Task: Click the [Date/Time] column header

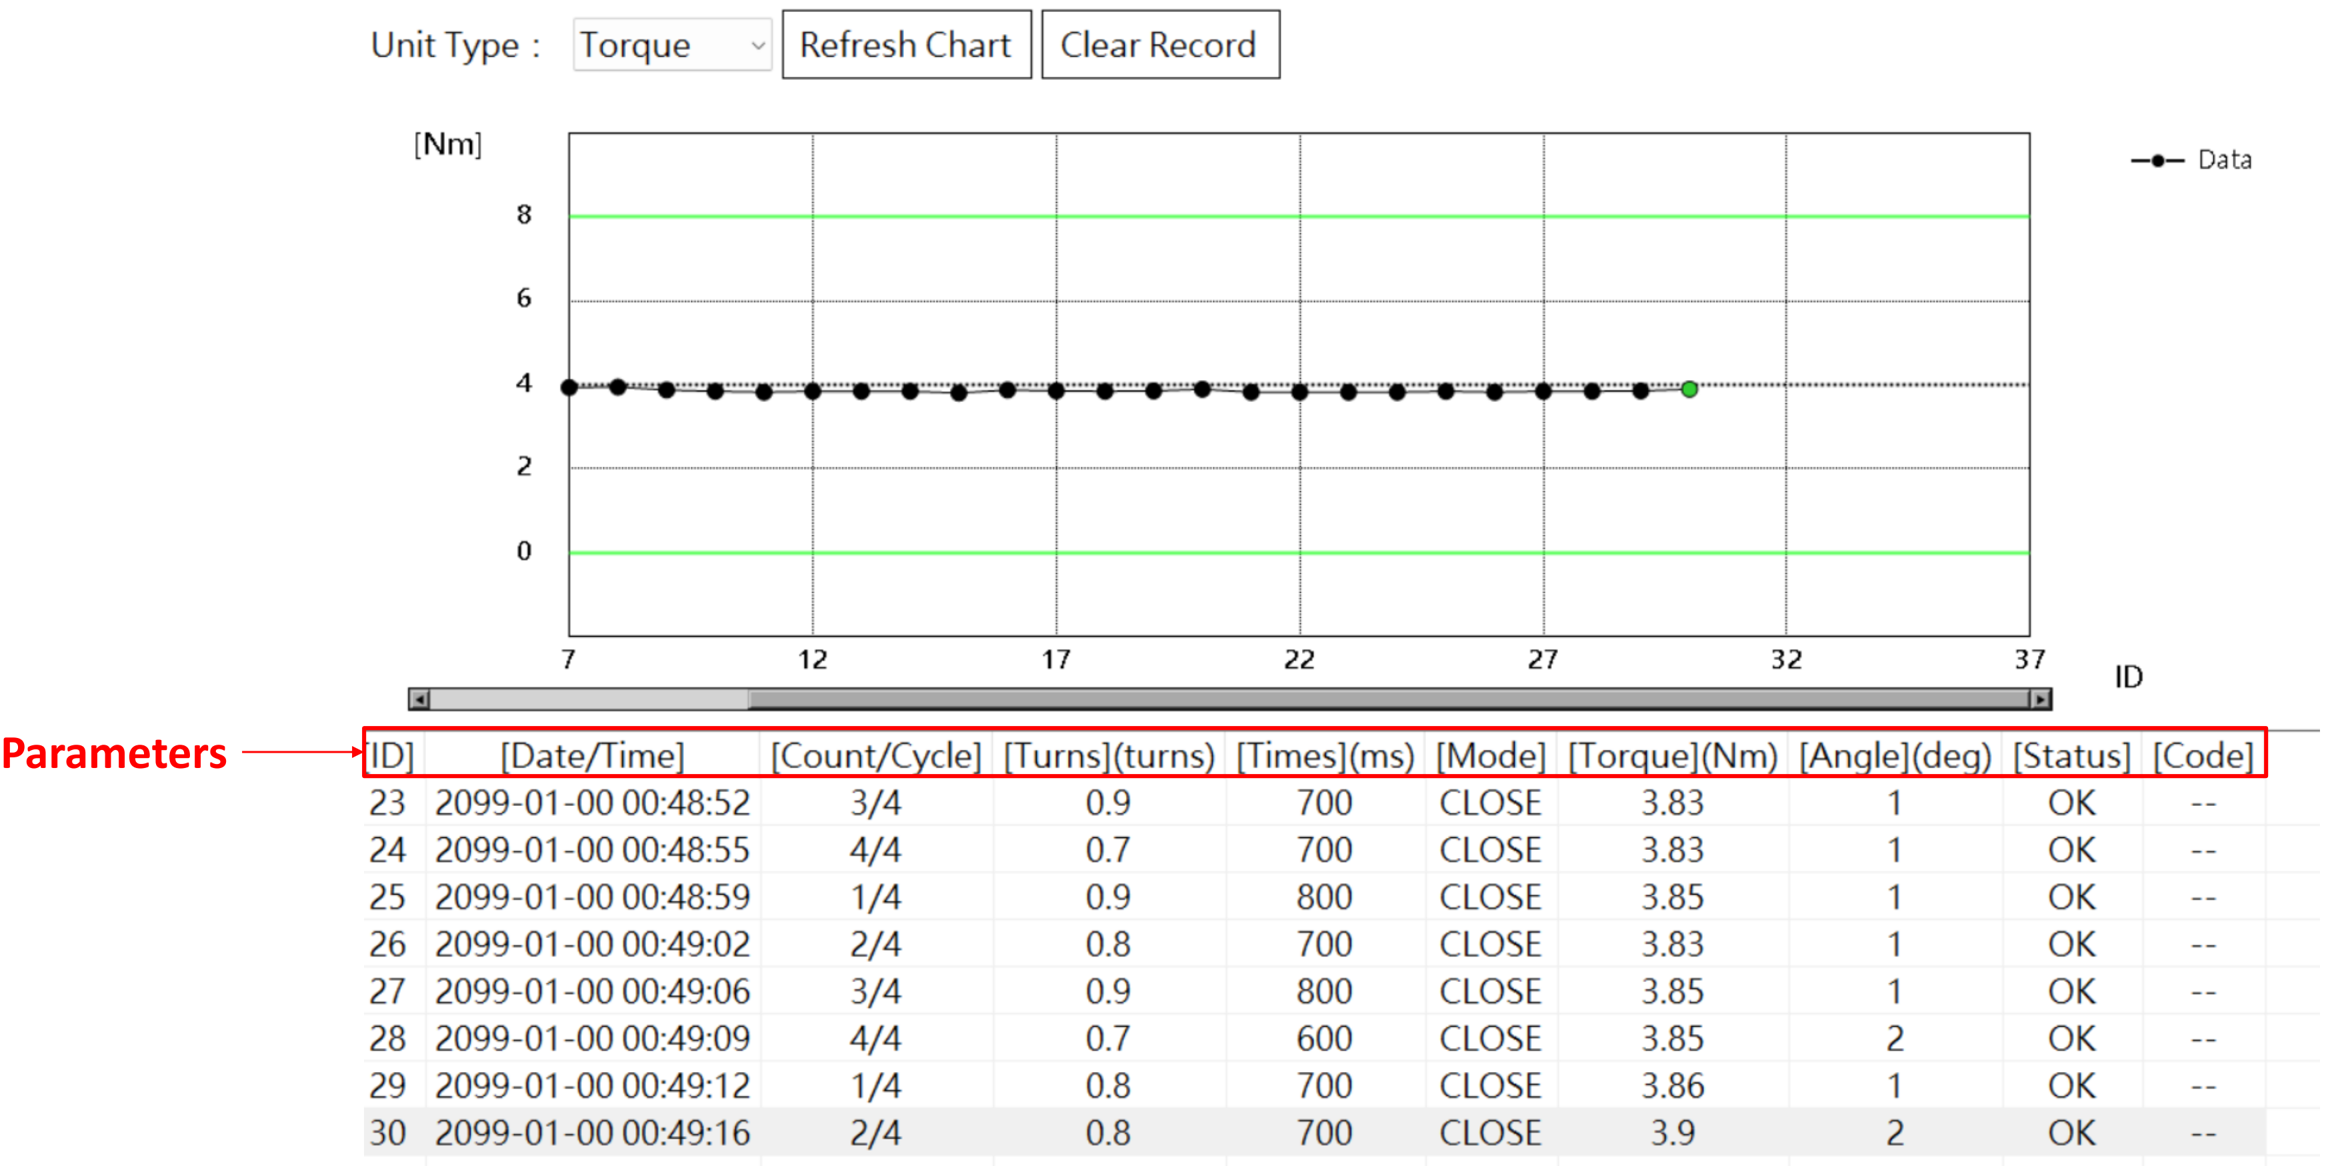Action: pos(592,756)
